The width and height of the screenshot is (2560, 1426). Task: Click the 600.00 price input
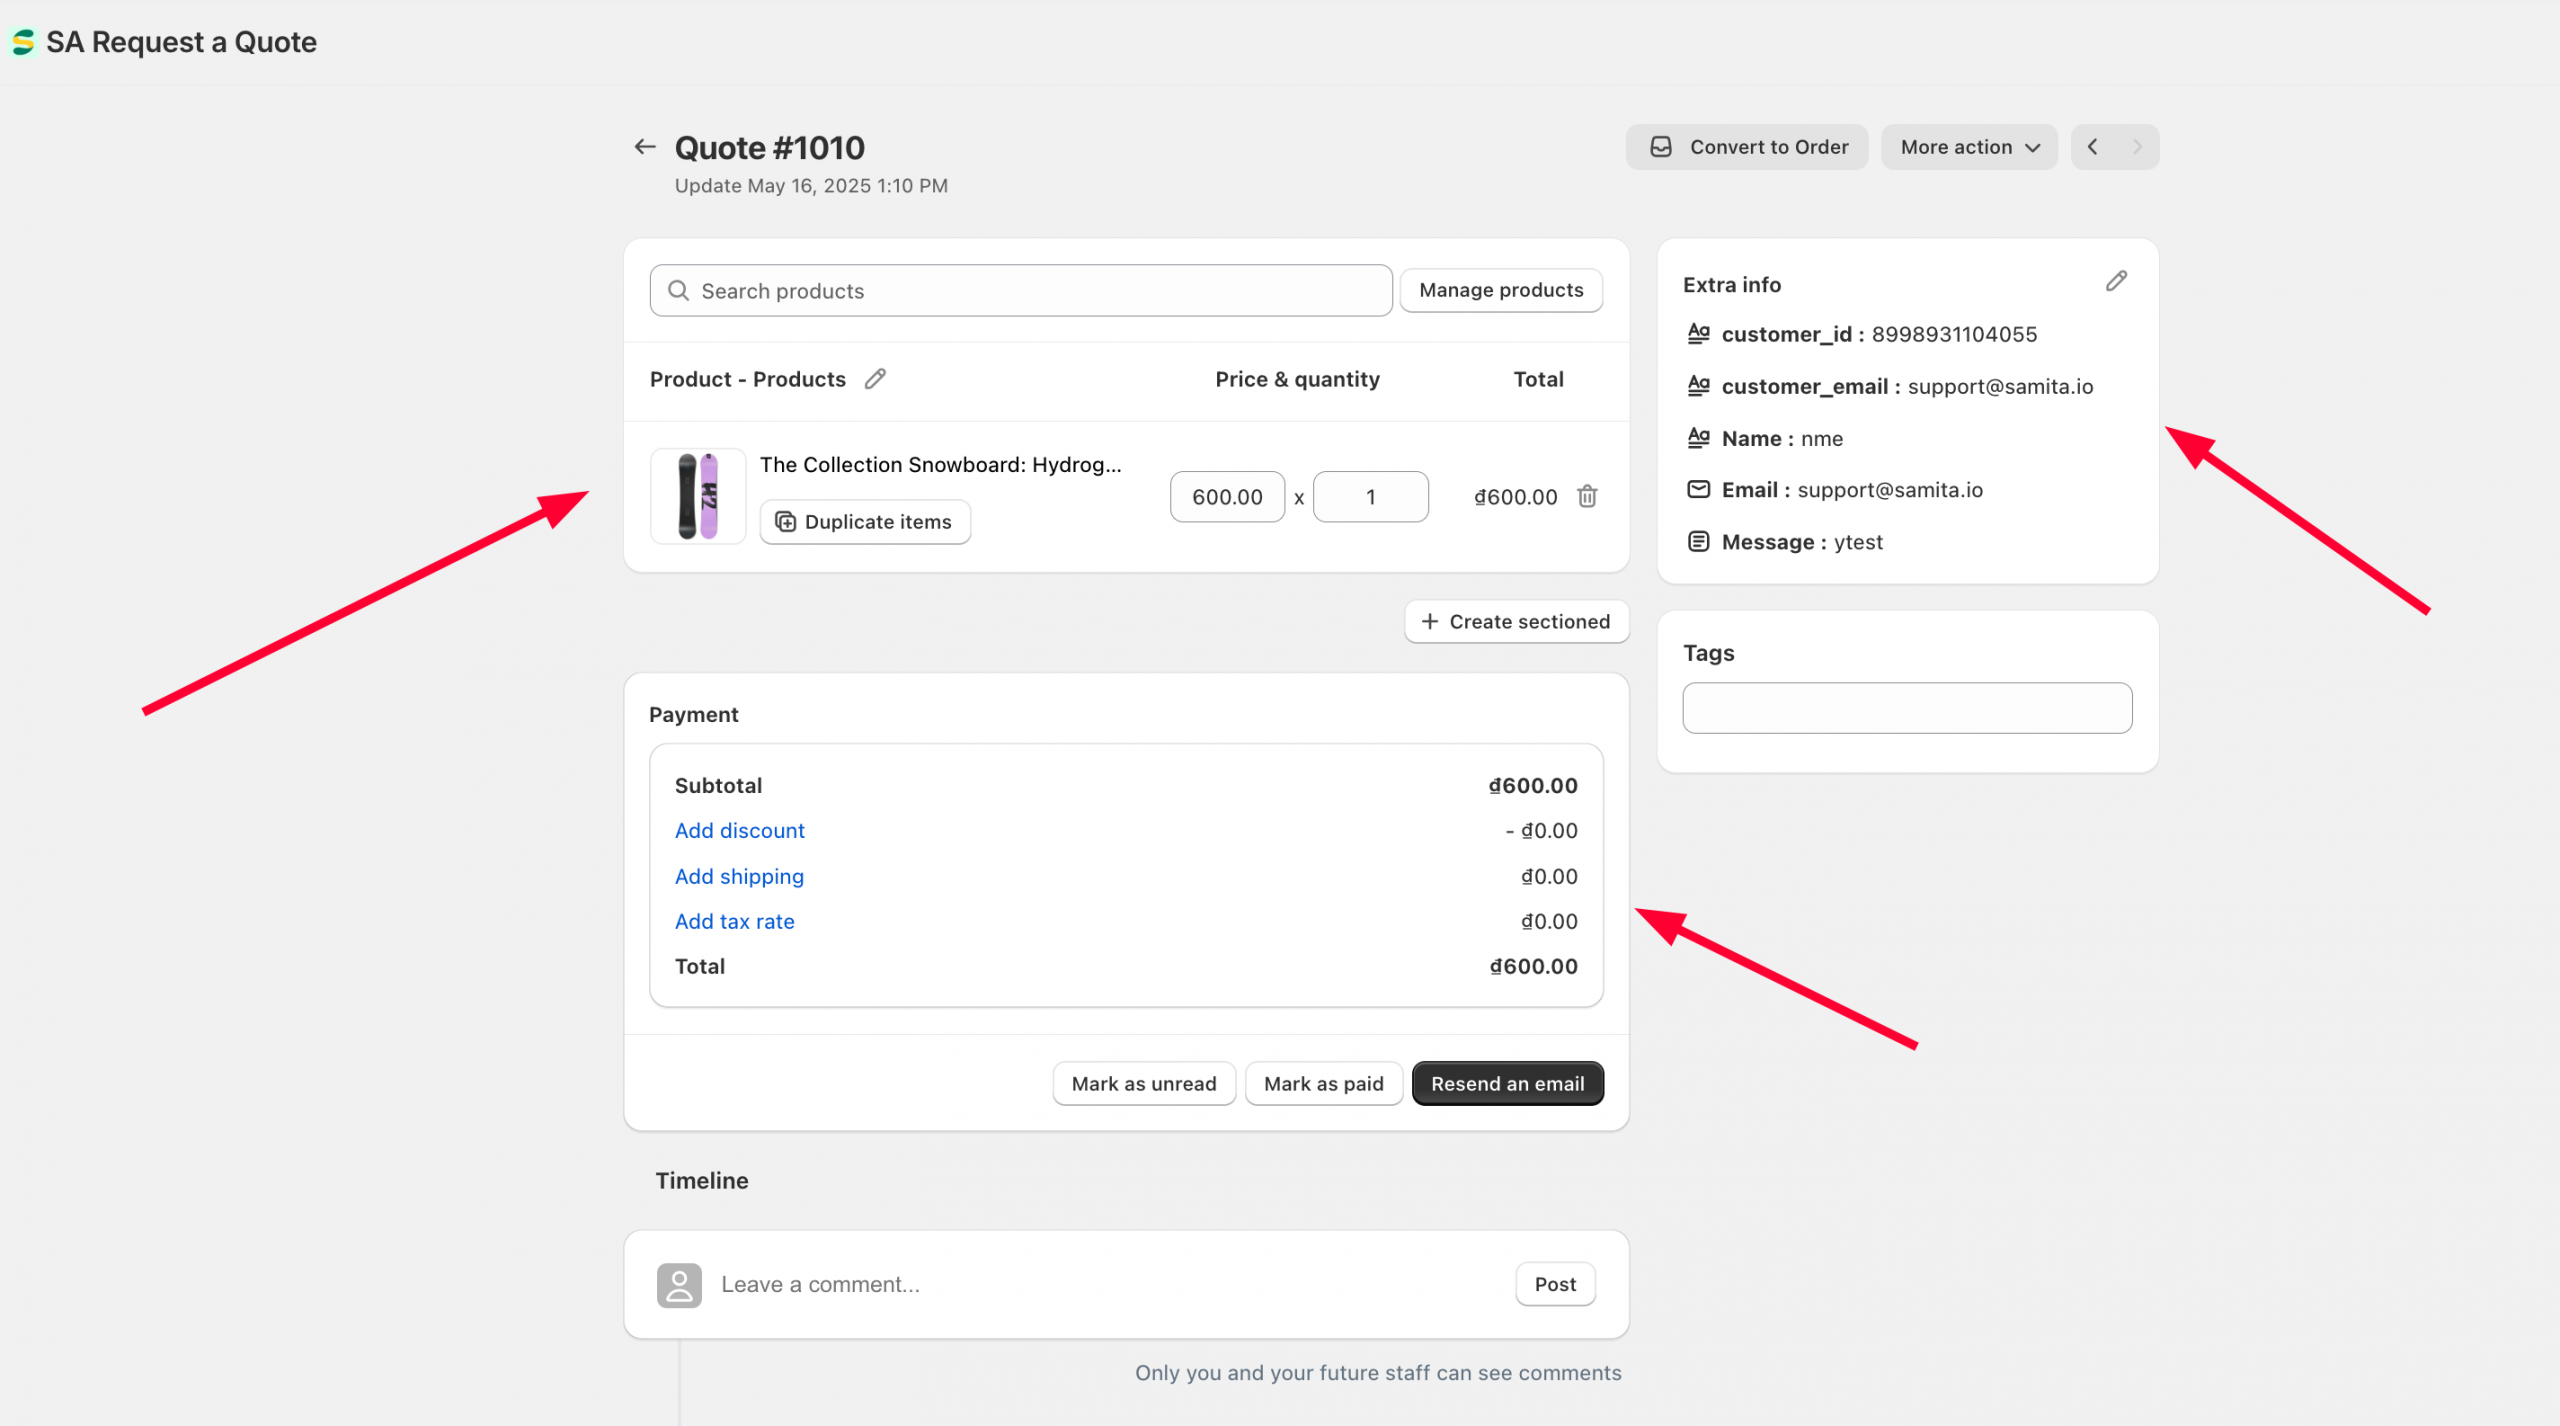[1227, 496]
